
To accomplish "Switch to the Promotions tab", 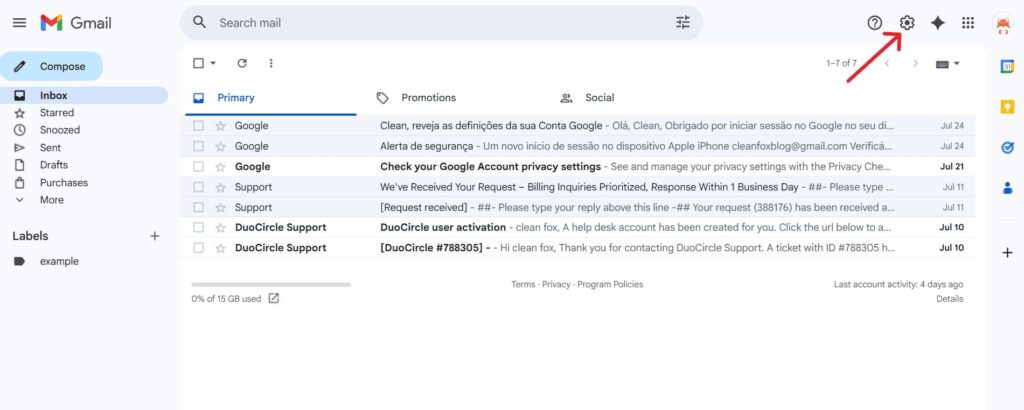I will [428, 98].
